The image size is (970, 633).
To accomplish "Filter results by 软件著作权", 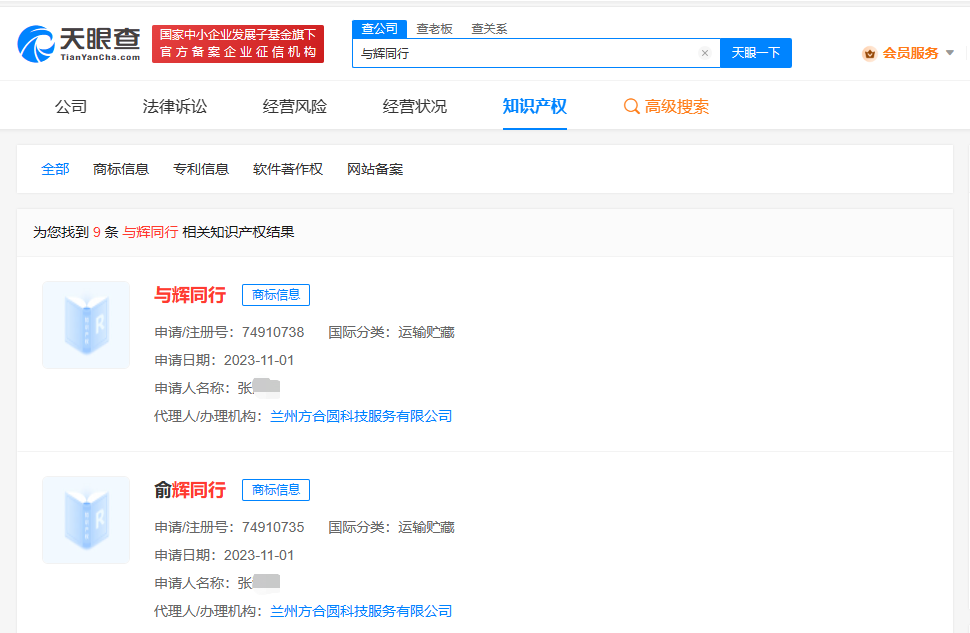I will [x=288, y=169].
